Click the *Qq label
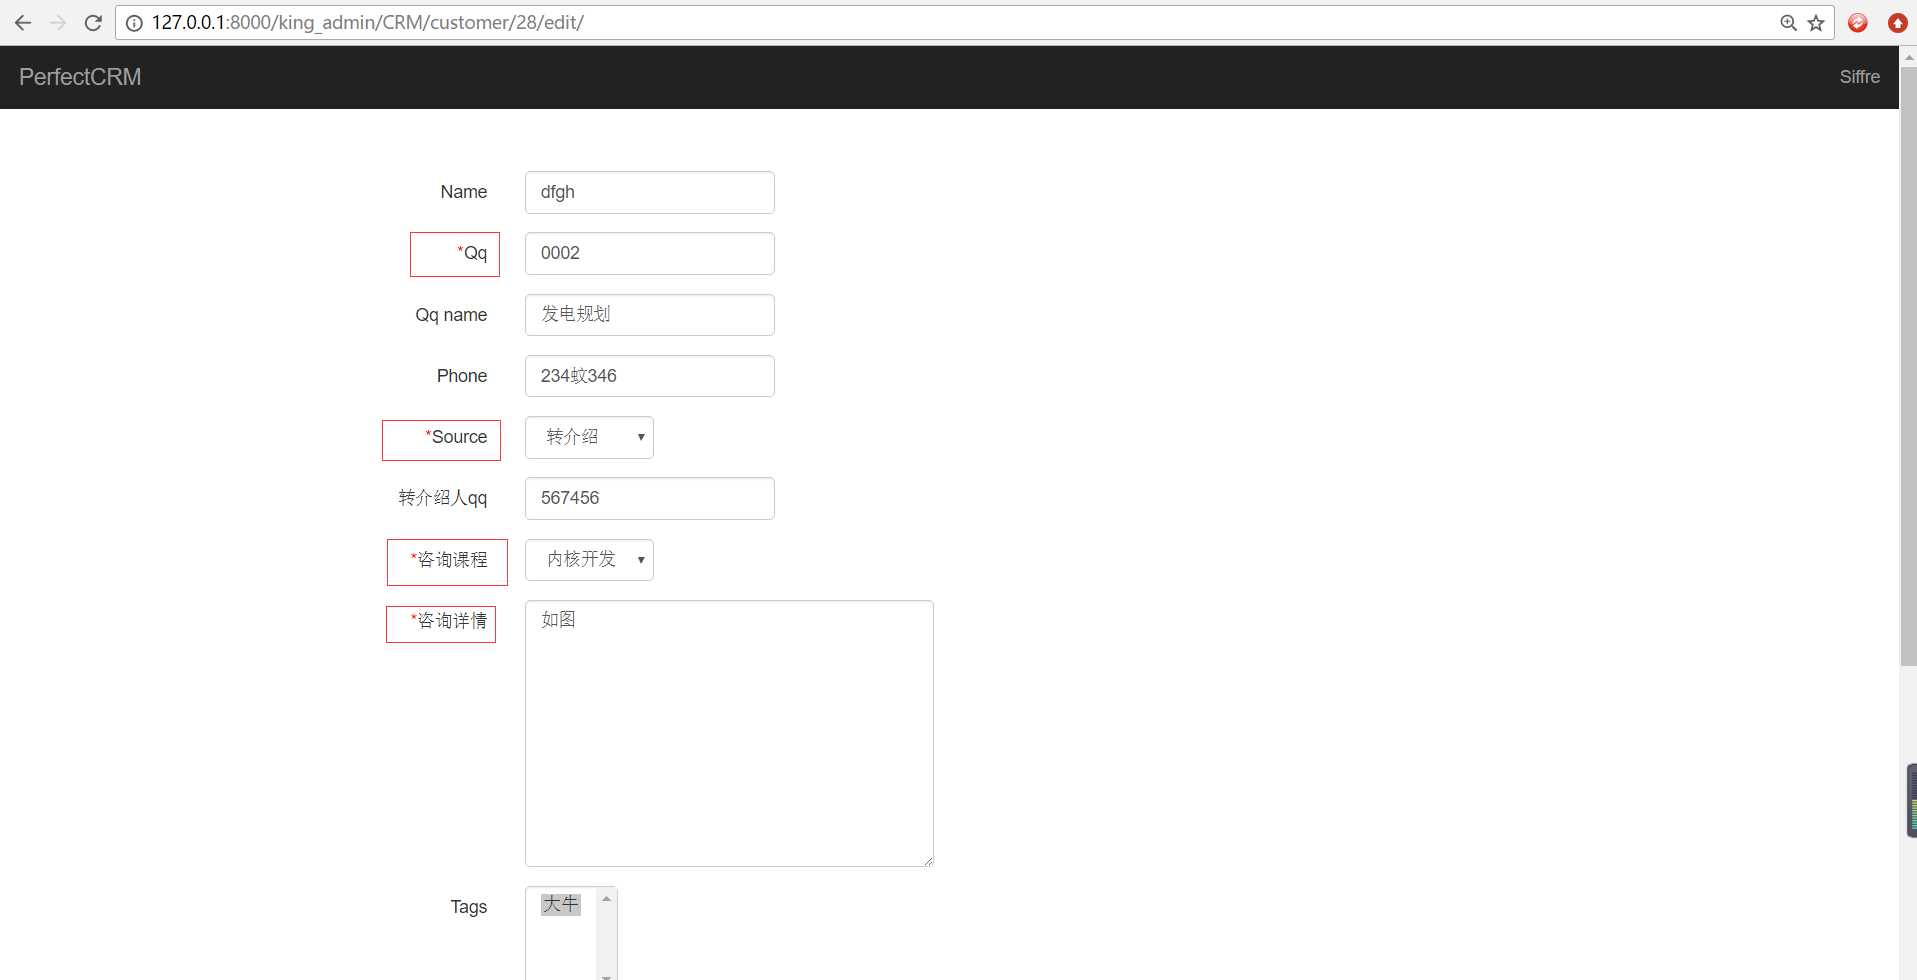This screenshot has width=1917, height=980. click(x=472, y=253)
